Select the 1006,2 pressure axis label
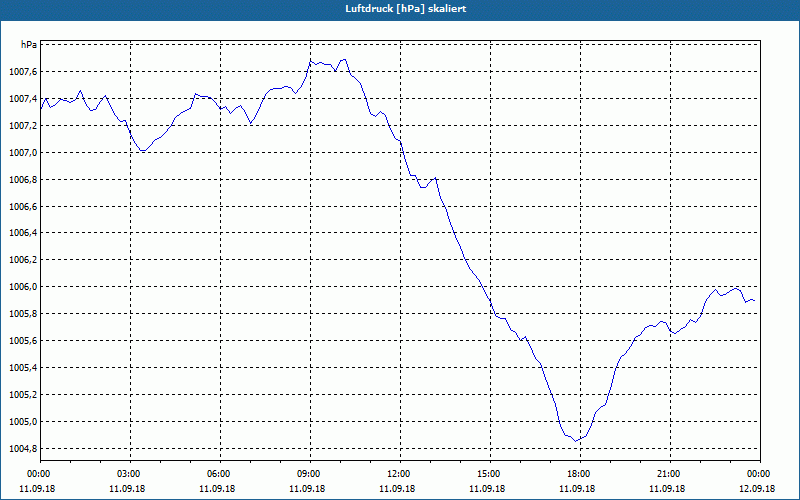The width and height of the screenshot is (800, 500). (23, 260)
